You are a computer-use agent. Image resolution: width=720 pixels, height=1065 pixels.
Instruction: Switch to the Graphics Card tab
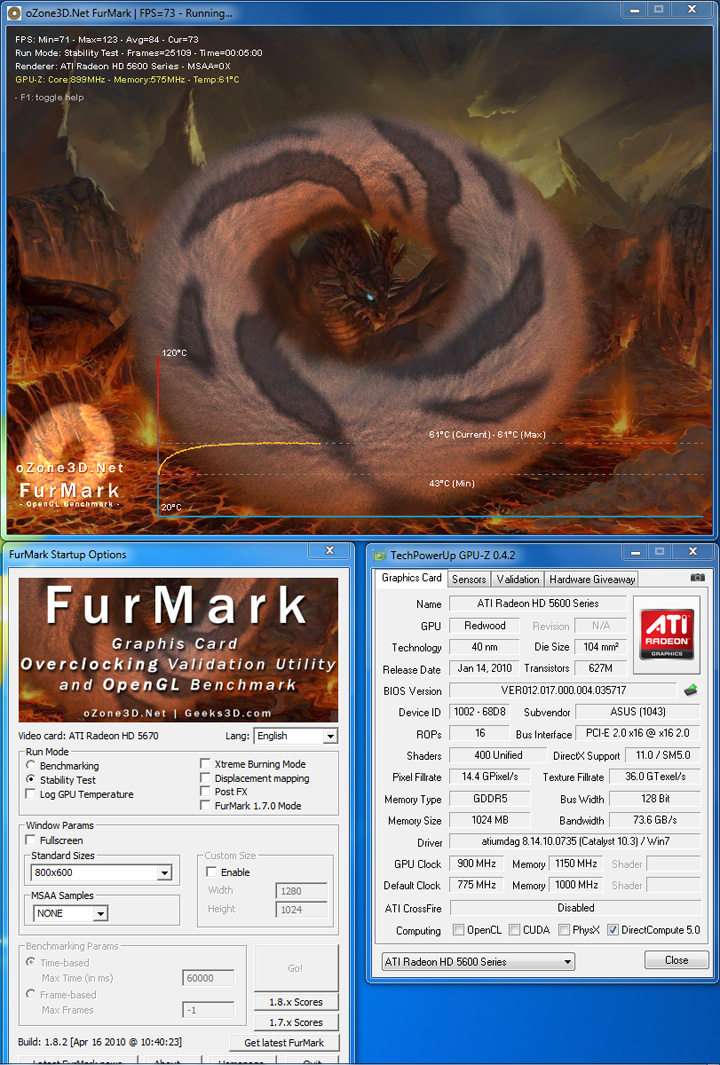412,578
